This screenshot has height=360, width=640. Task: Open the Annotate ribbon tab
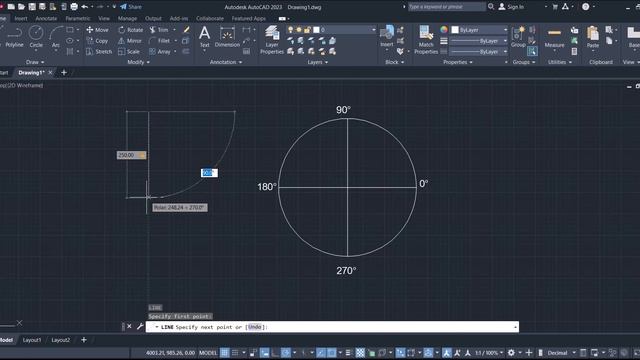46,18
